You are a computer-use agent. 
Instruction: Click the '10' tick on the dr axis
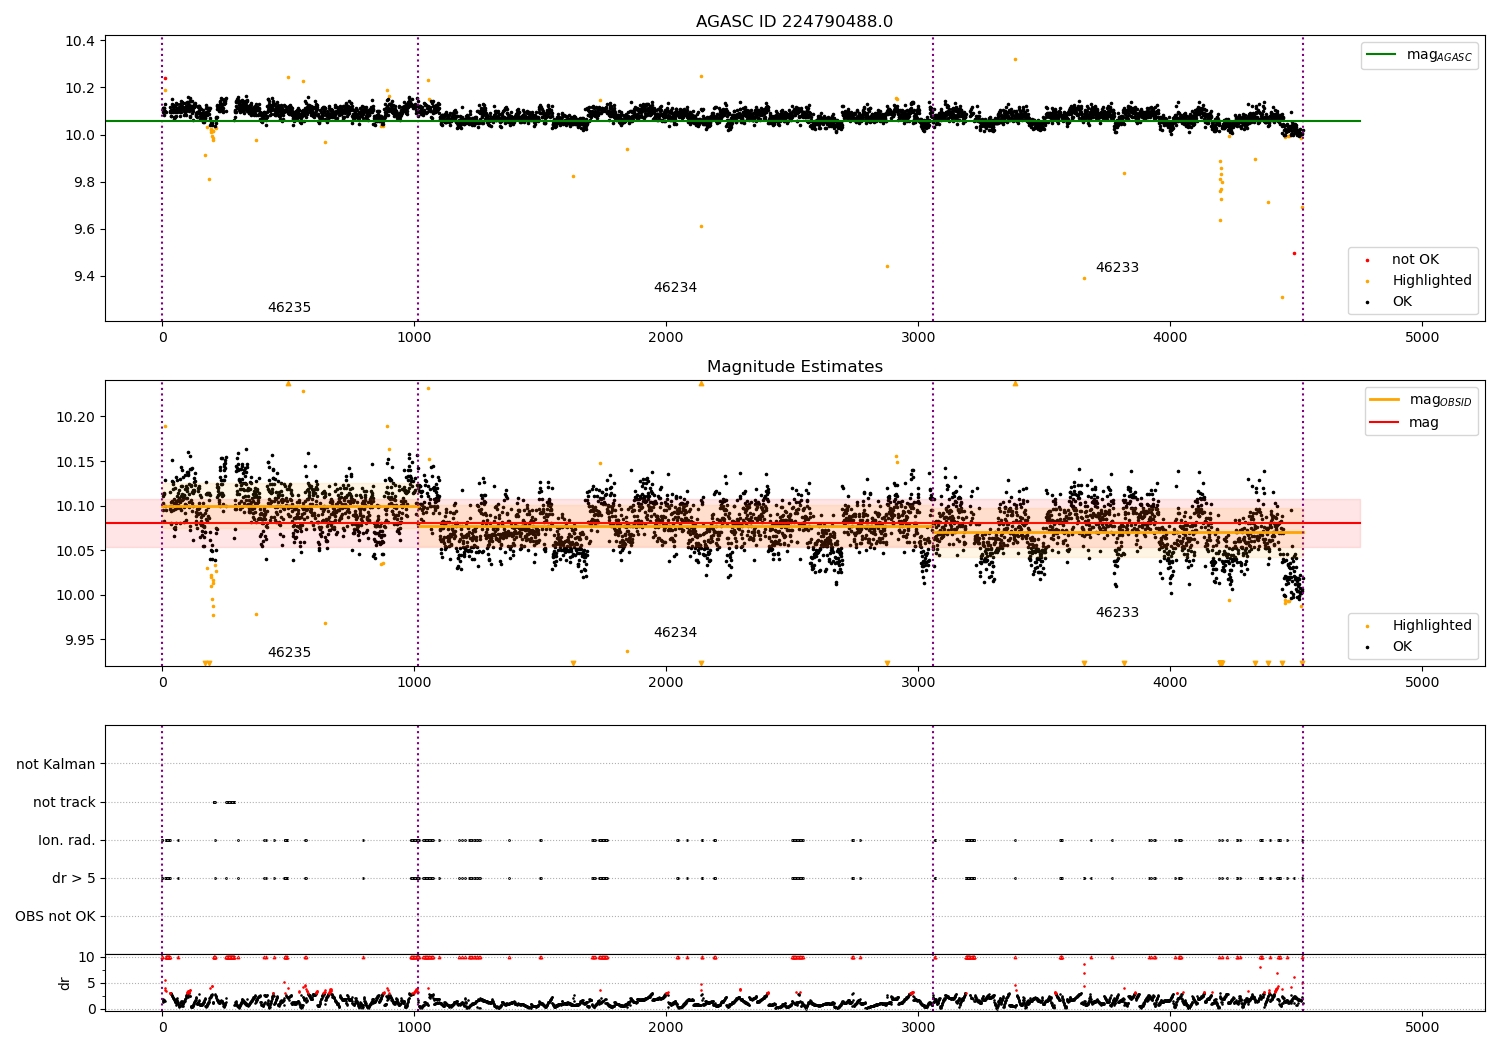(88, 958)
